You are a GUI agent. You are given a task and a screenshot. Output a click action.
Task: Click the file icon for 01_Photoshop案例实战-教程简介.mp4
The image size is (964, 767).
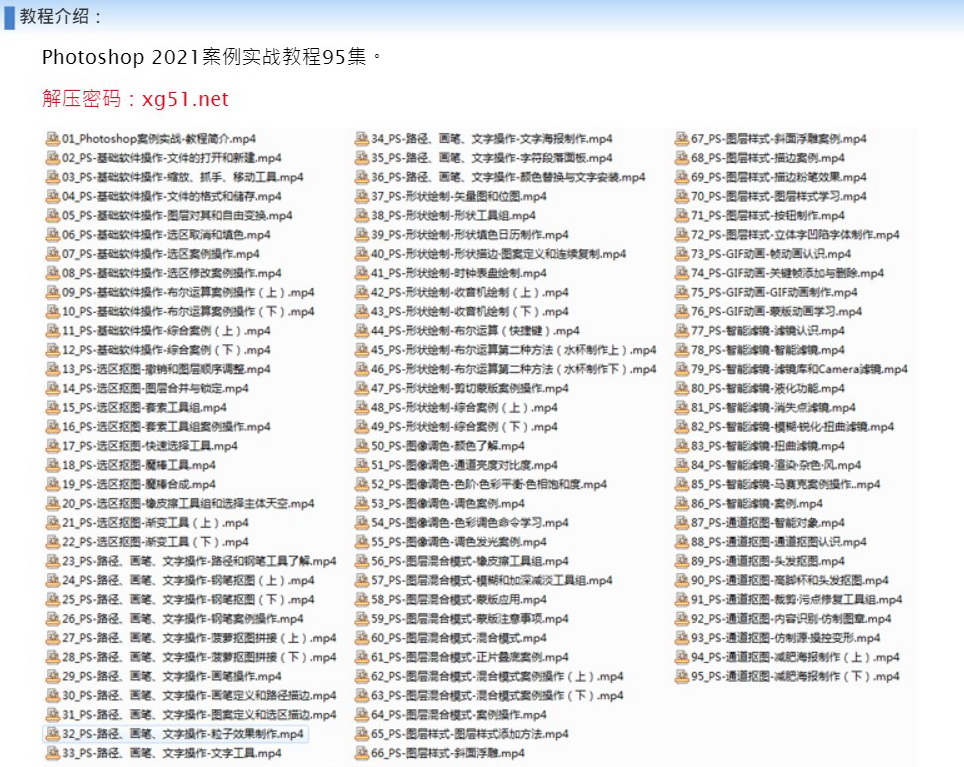pos(53,138)
